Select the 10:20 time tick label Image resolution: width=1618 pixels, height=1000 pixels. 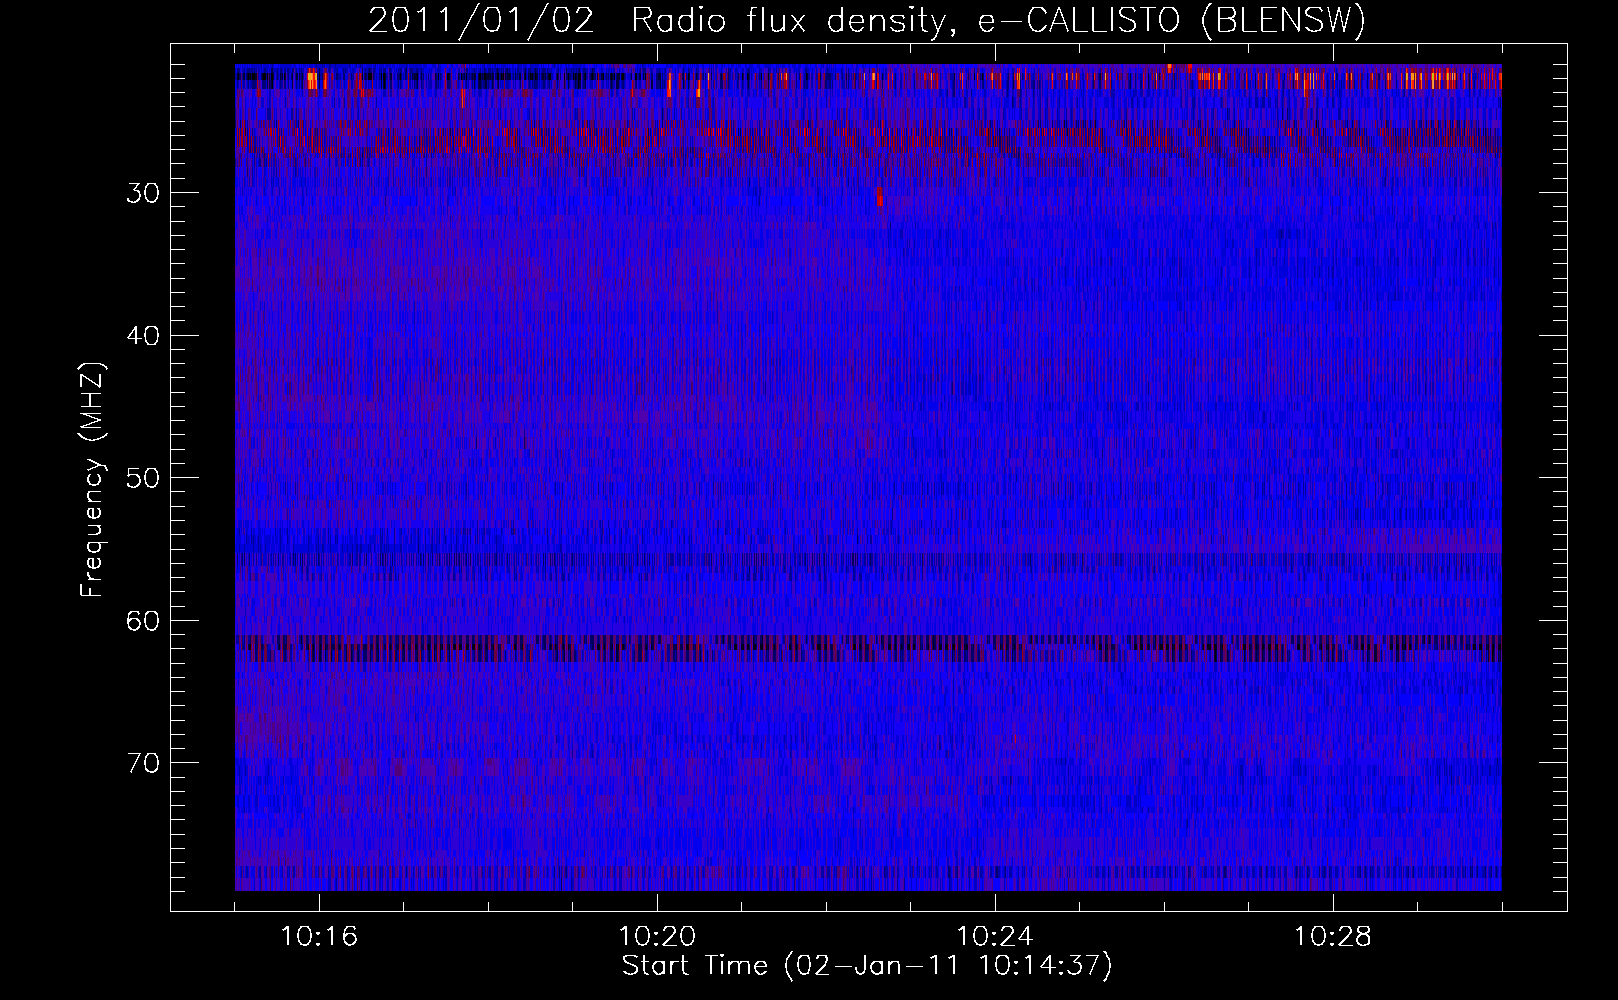(x=657, y=937)
